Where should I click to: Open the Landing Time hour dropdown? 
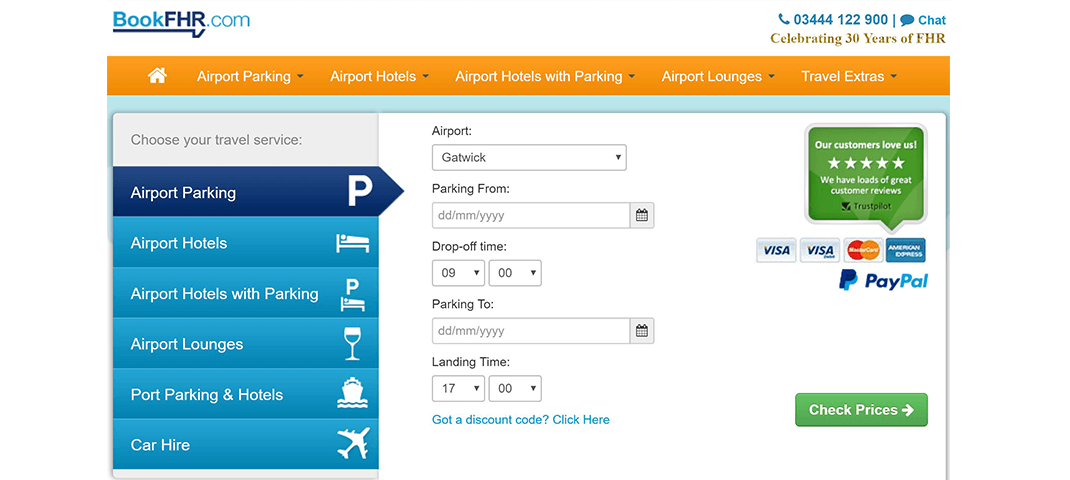[458, 389]
